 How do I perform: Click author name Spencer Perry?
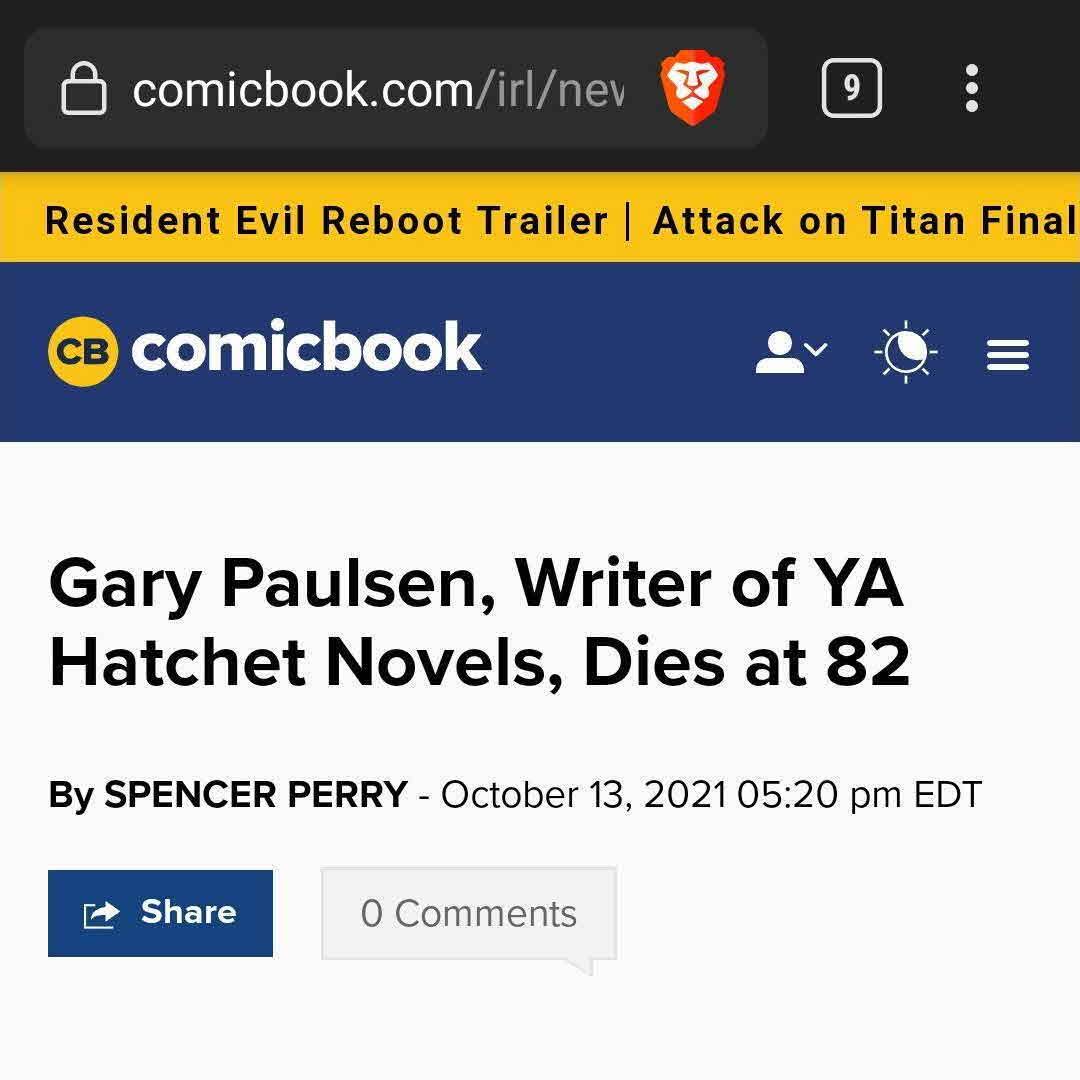(256, 795)
